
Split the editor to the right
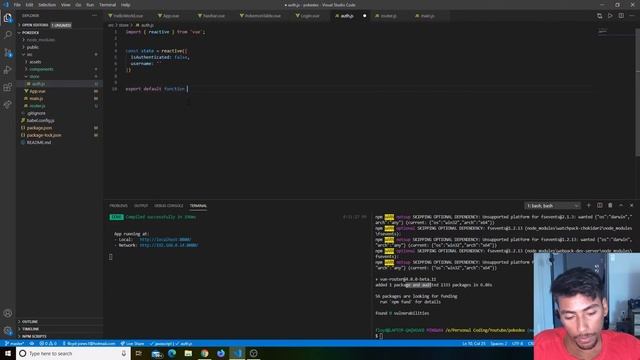(x=621, y=16)
